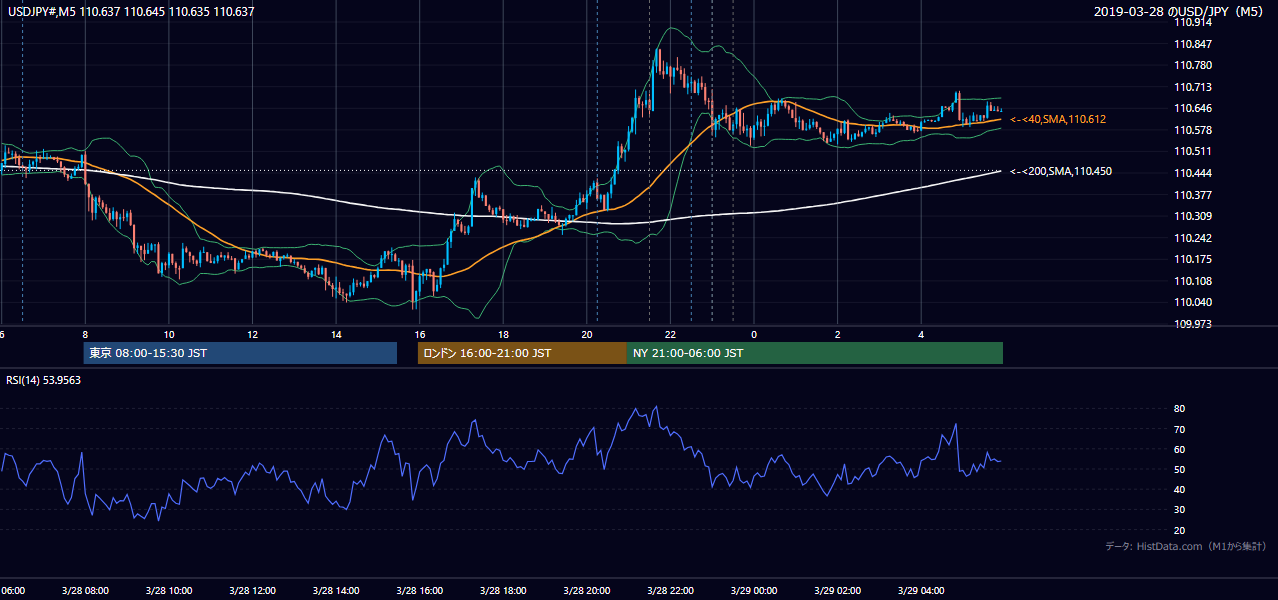The height and width of the screenshot is (600, 1278).
Task: Click the 3/28 08:00 bottom time label
Action: [x=84, y=591]
